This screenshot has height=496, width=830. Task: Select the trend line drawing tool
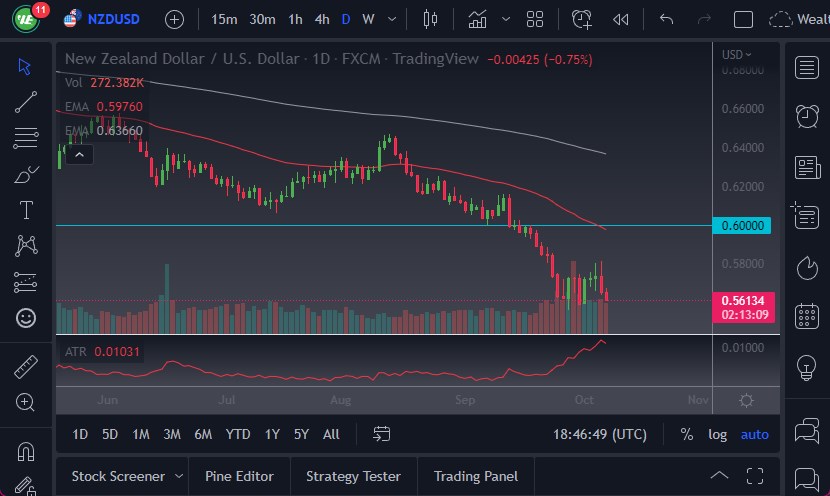tap(26, 100)
